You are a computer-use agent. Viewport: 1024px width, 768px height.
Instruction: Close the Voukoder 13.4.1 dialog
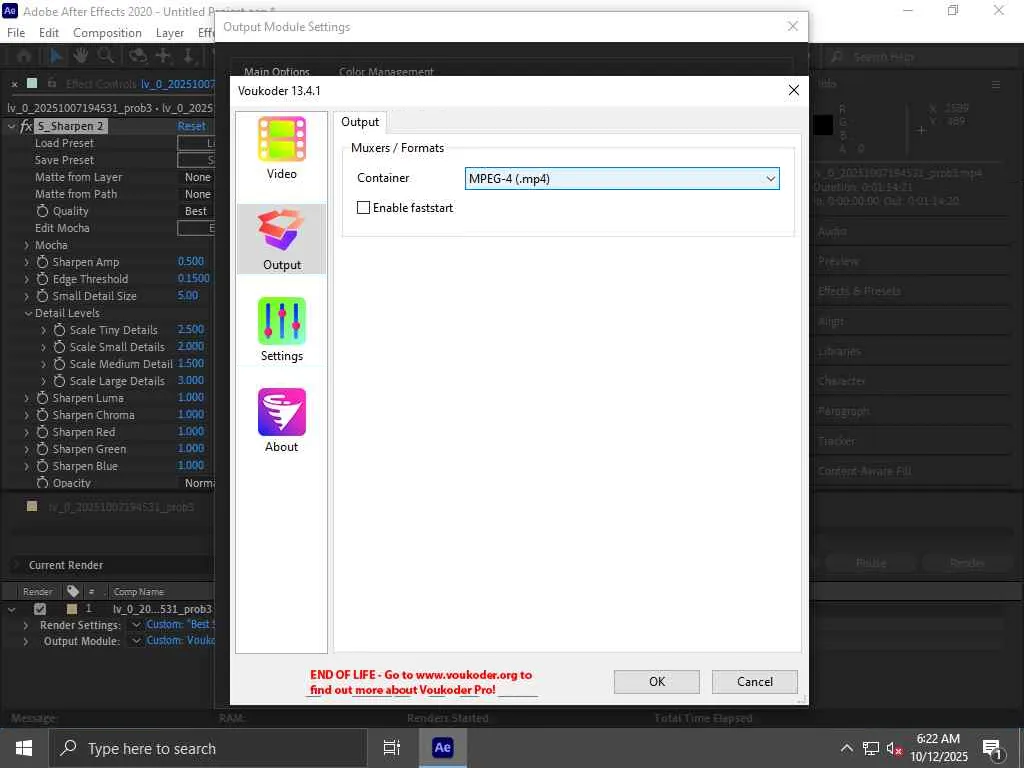coord(793,90)
